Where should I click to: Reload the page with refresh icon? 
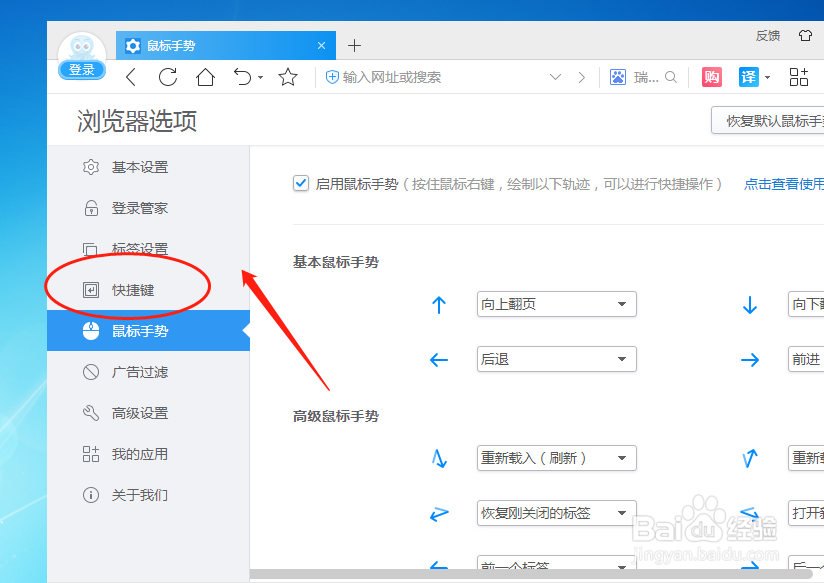coord(168,77)
